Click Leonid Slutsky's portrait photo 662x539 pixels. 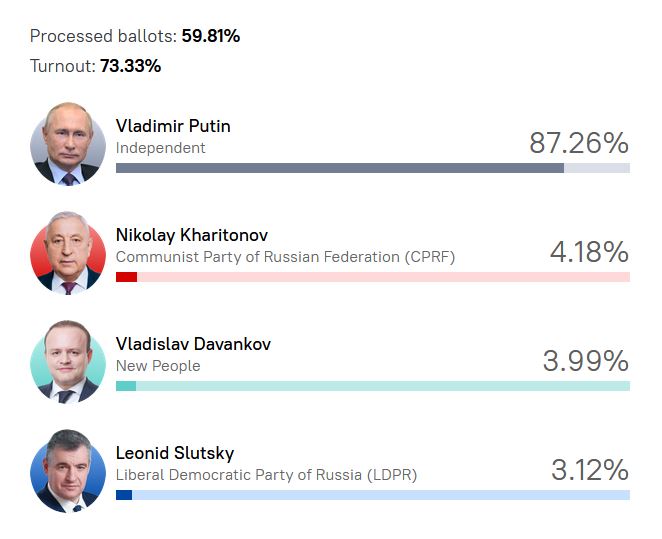68,470
